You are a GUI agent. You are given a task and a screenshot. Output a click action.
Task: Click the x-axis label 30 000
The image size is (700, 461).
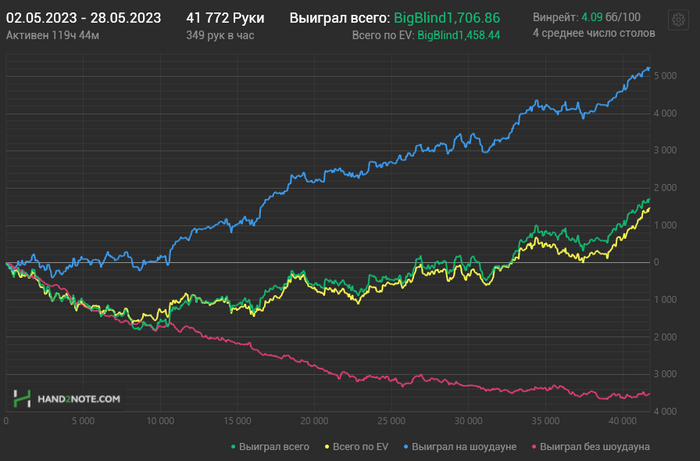468,421
